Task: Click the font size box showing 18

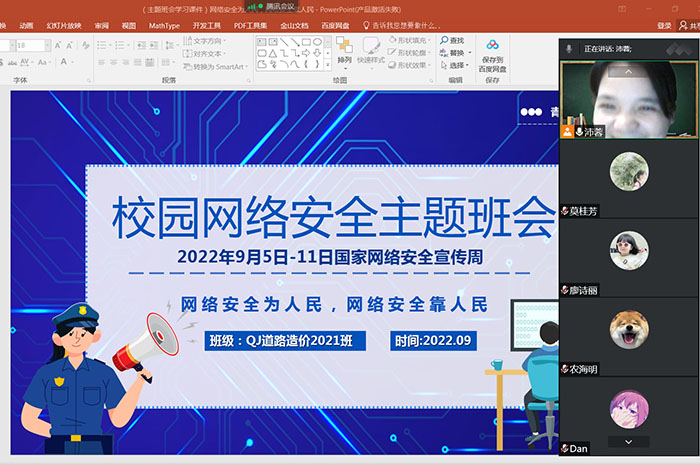Action: (30, 45)
